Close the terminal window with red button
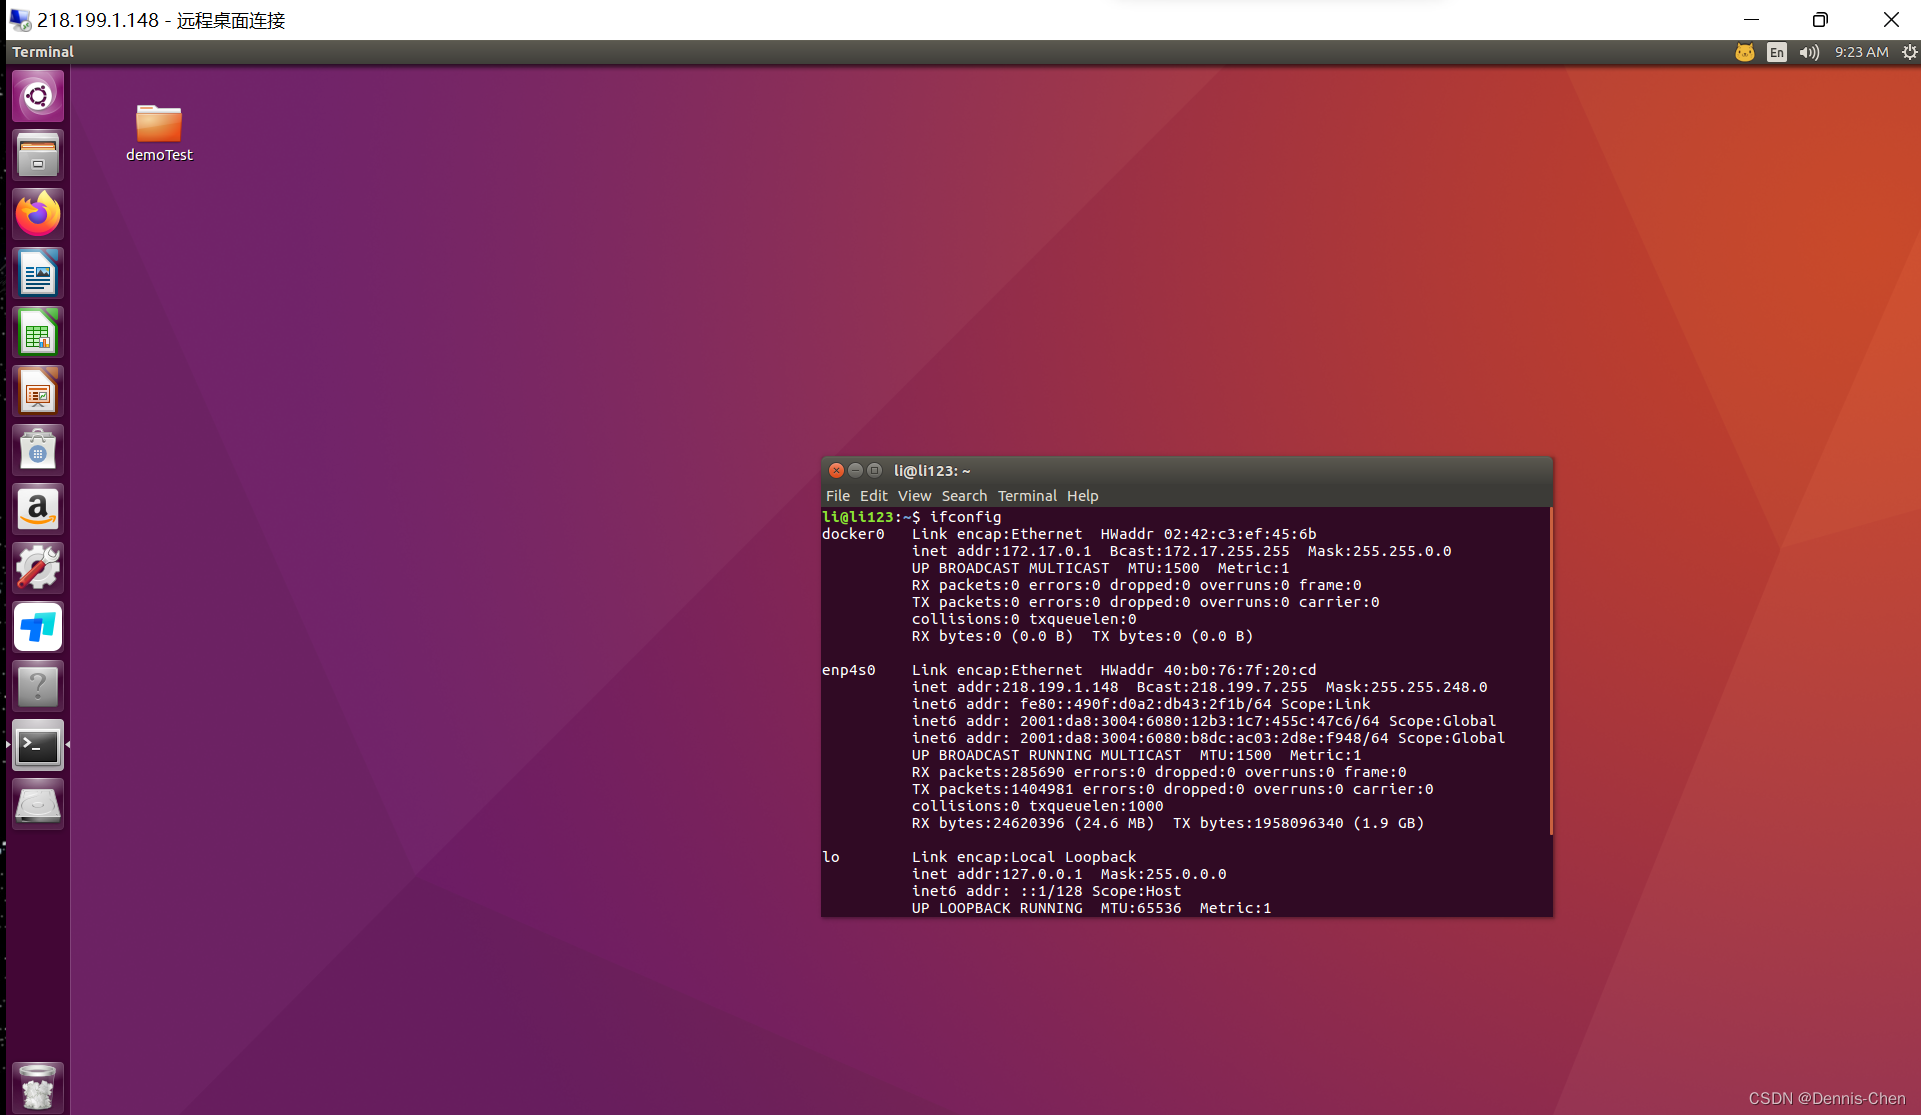The height and width of the screenshot is (1115, 1921). 836,471
